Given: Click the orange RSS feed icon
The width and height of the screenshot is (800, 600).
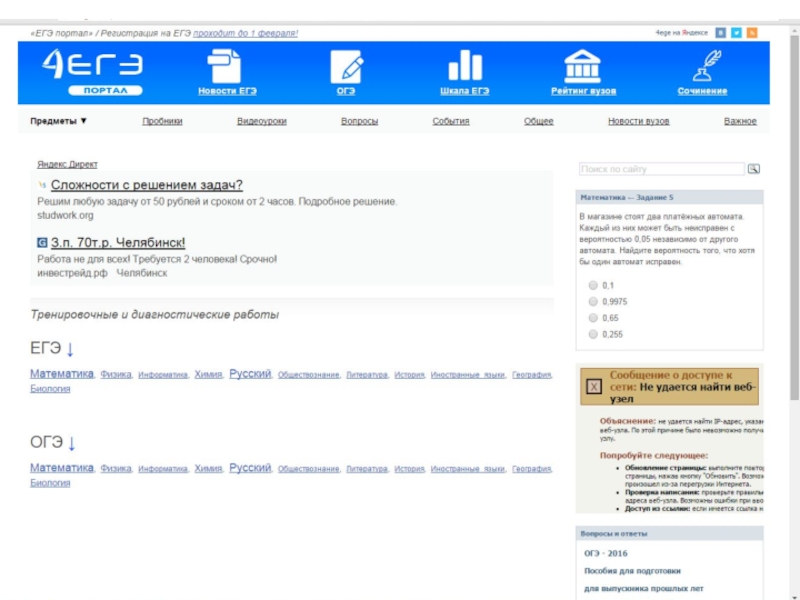Looking at the screenshot, I should coord(752,33).
